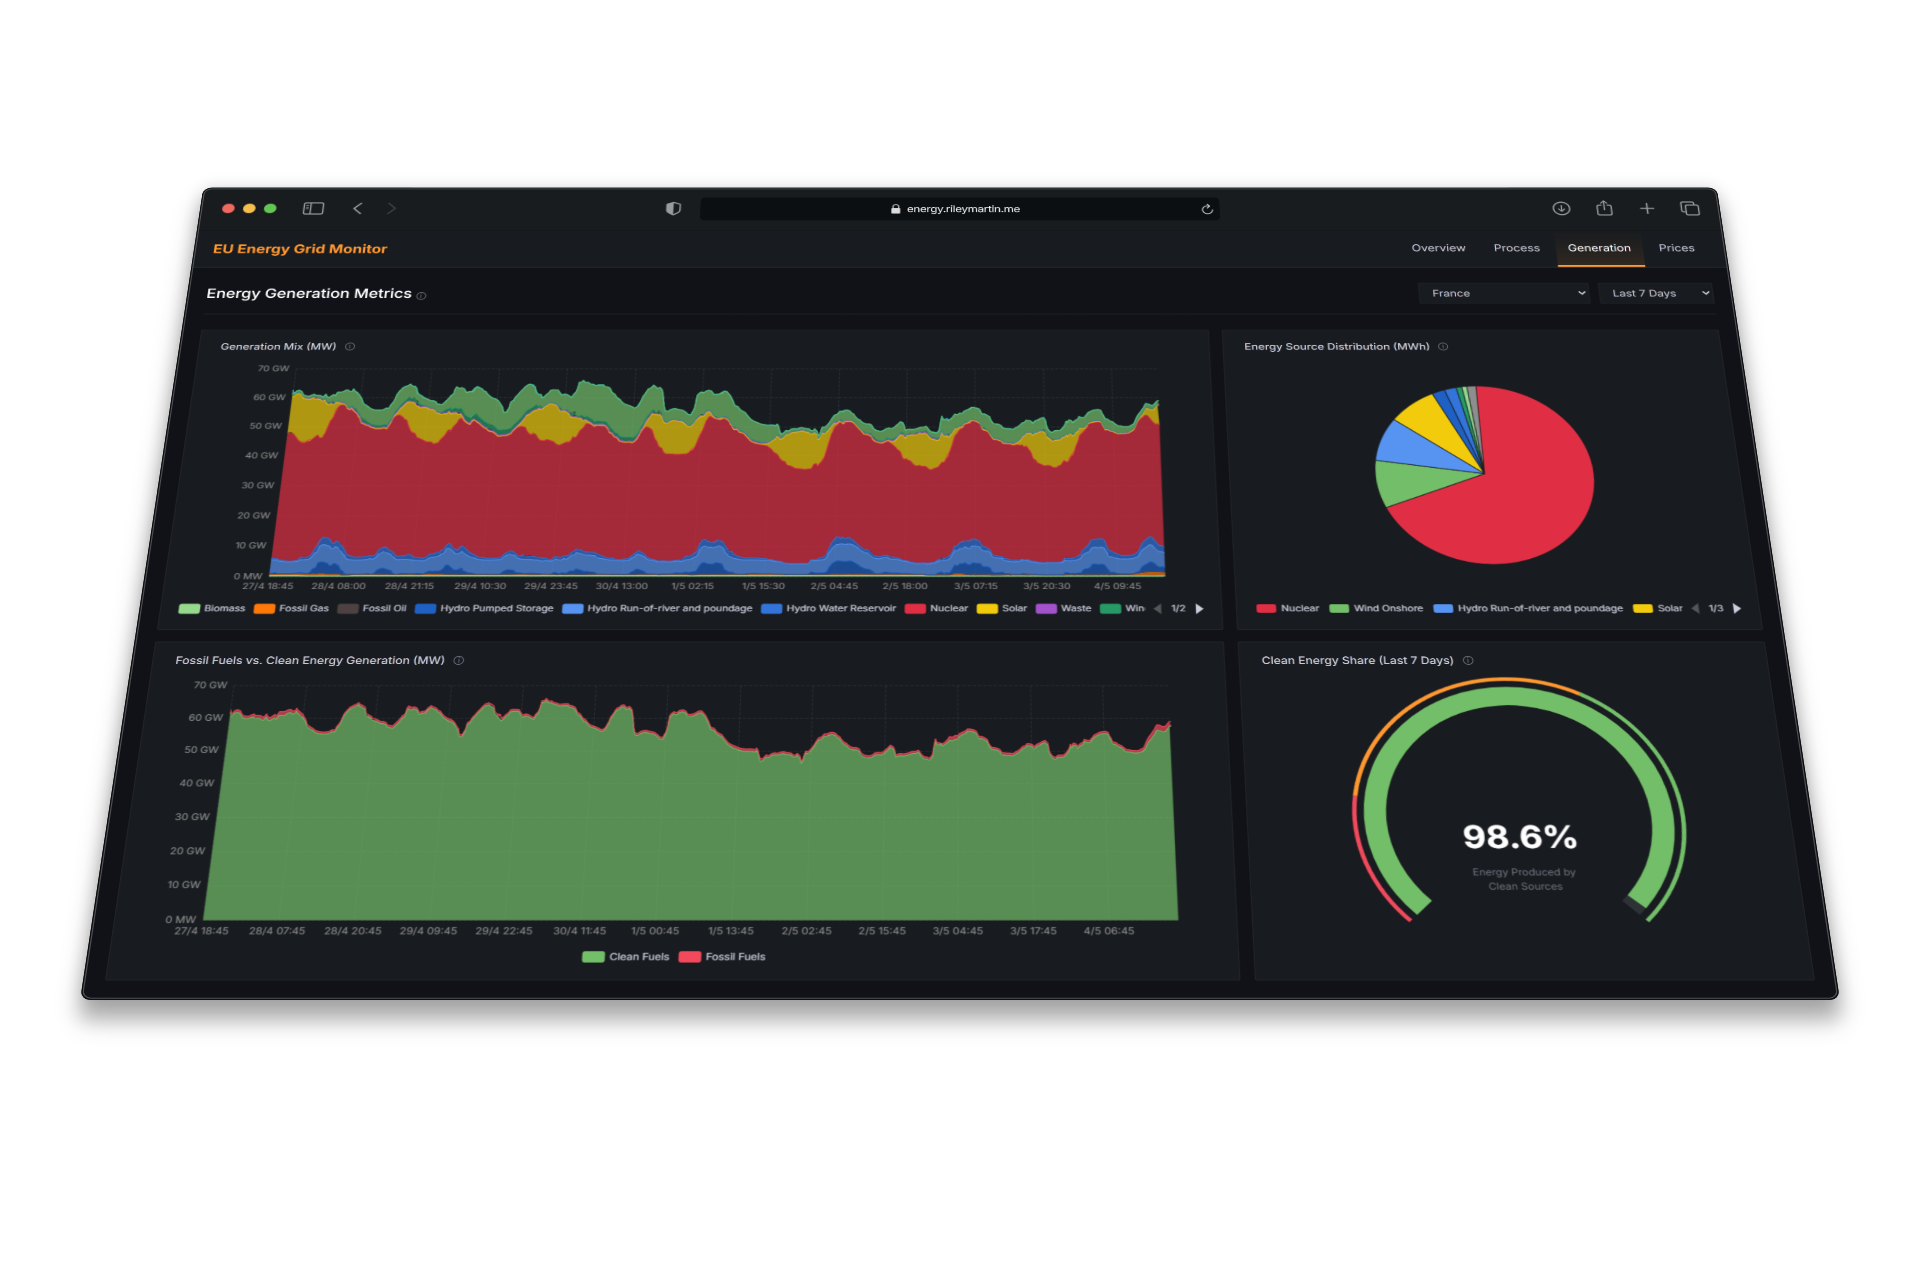This screenshot has height=1280, width=1920.
Task: Click the 98.6% clean energy gauge value
Action: tap(1520, 837)
